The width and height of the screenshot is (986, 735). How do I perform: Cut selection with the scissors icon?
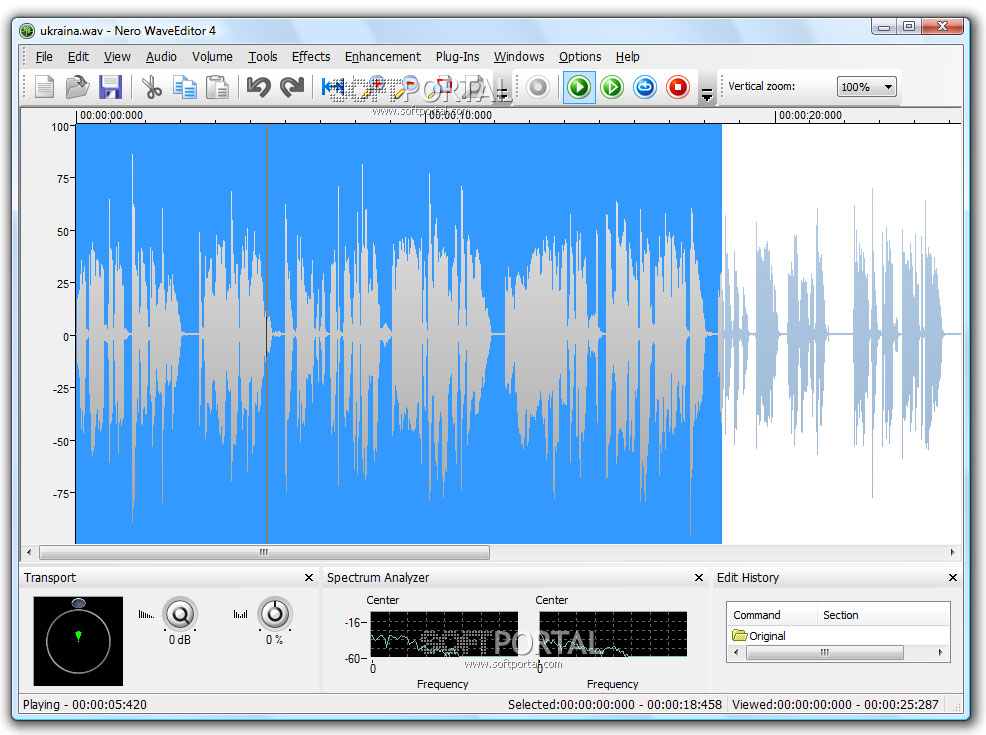pos(152,87)
